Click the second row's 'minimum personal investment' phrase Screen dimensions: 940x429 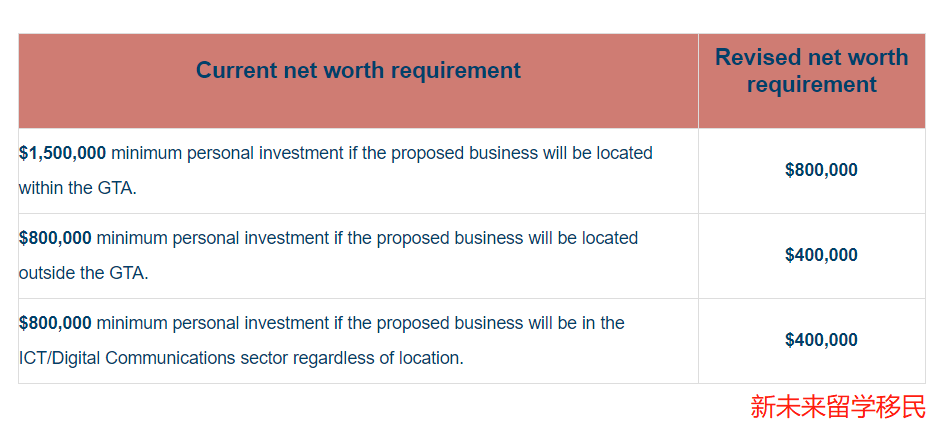pos(212,238)
